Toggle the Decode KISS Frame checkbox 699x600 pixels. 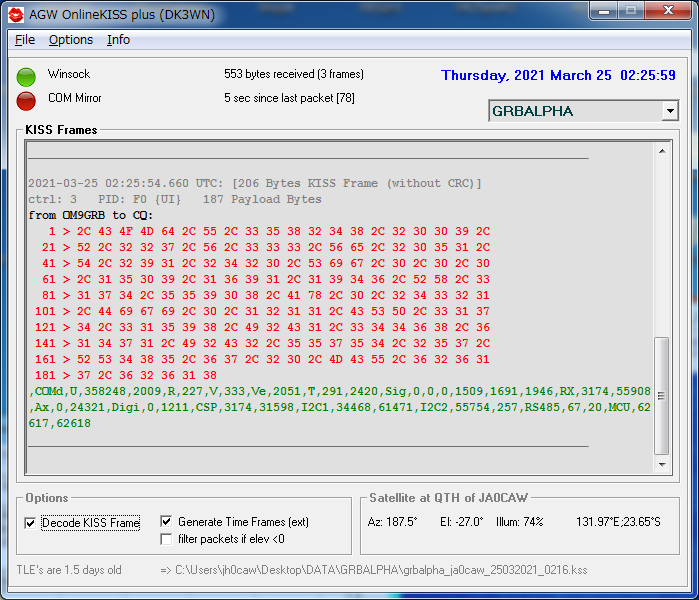tap(30, 523)
